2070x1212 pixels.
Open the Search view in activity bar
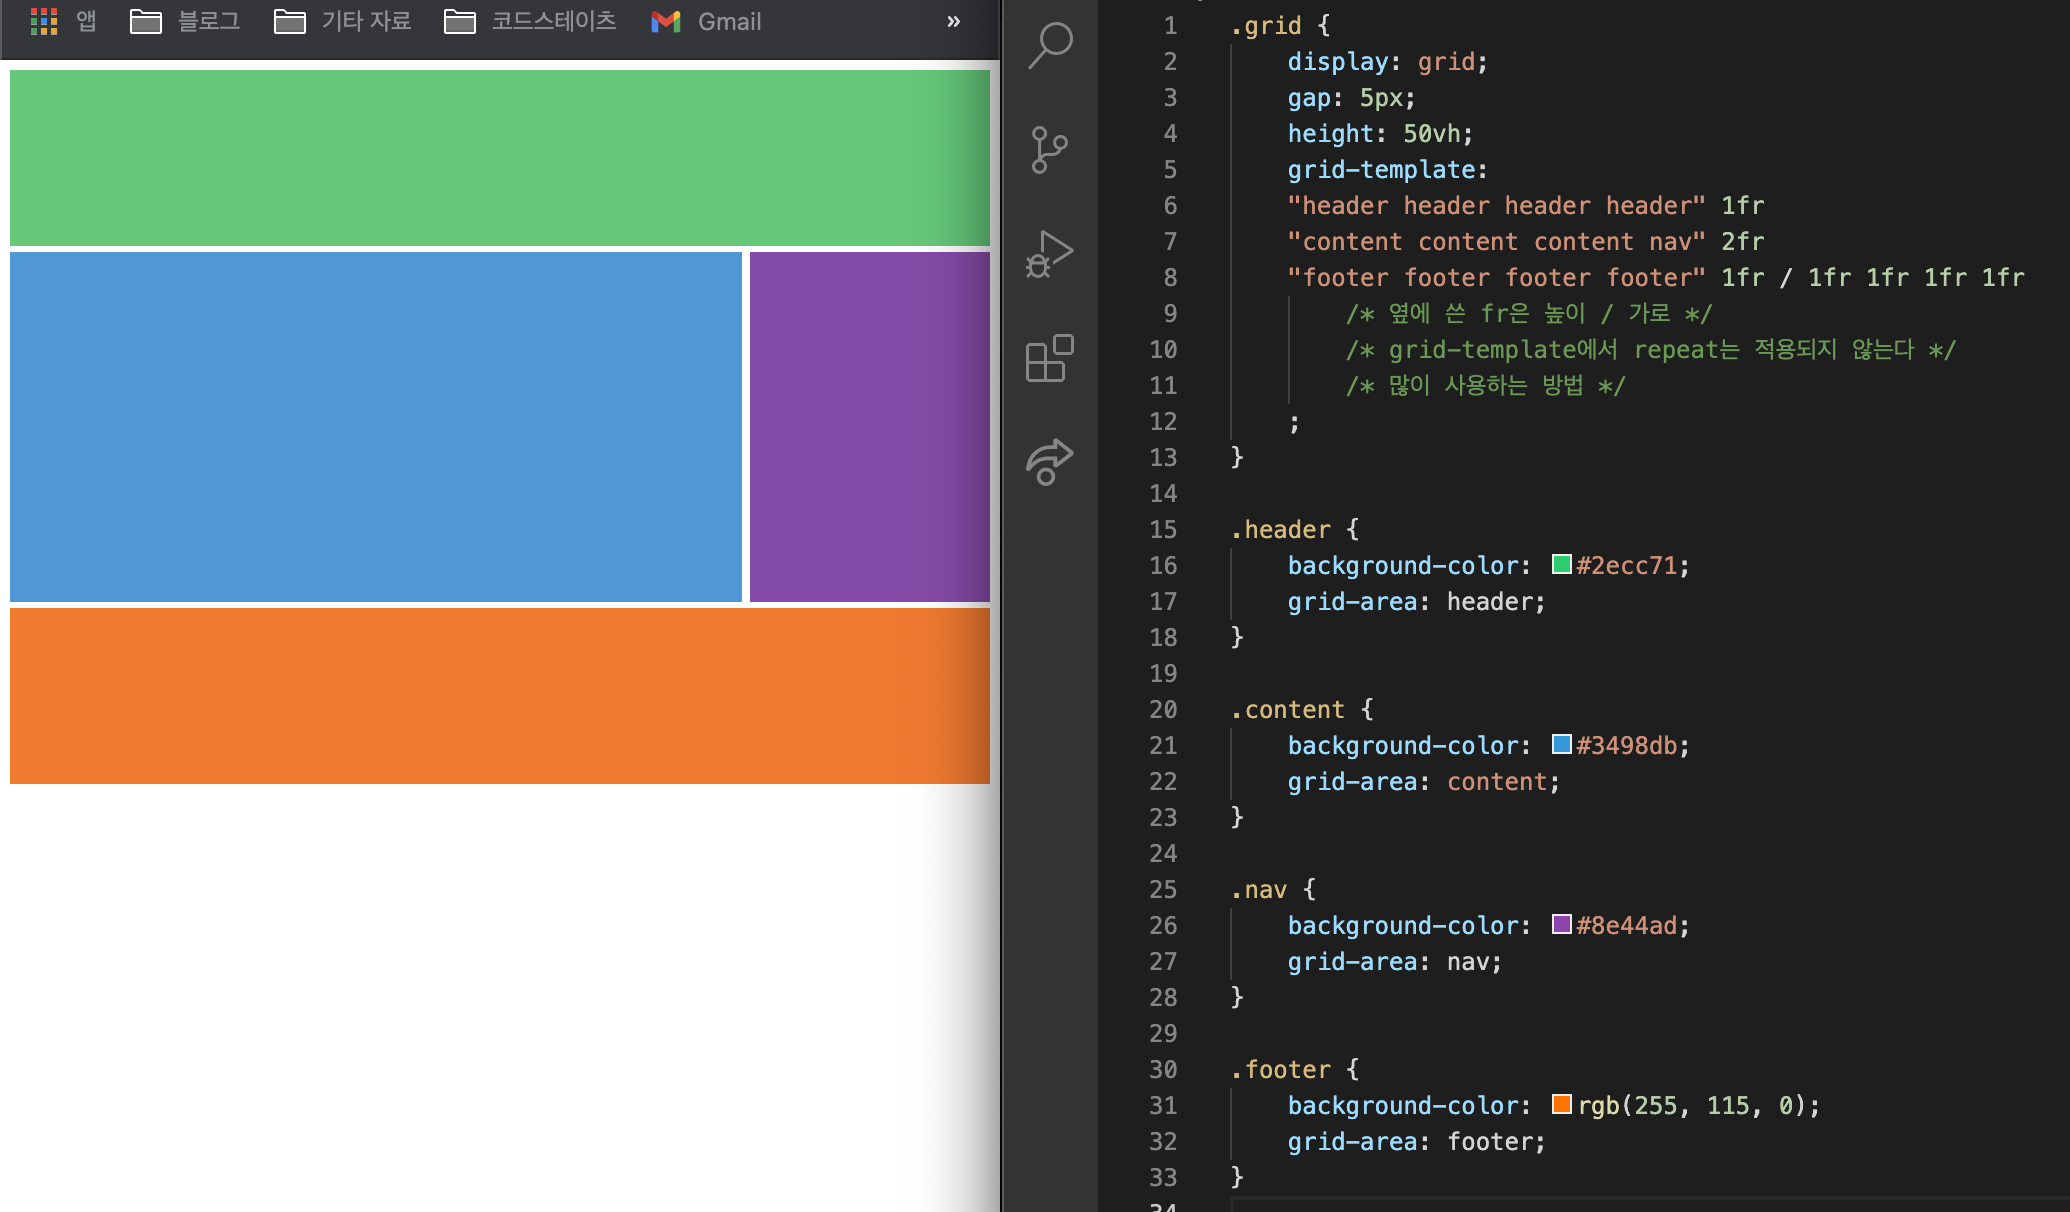[1050, 45]
